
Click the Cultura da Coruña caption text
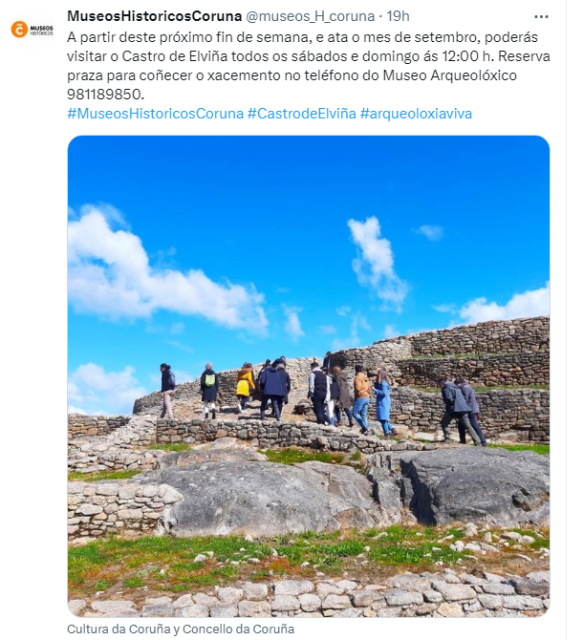point(180,629)
